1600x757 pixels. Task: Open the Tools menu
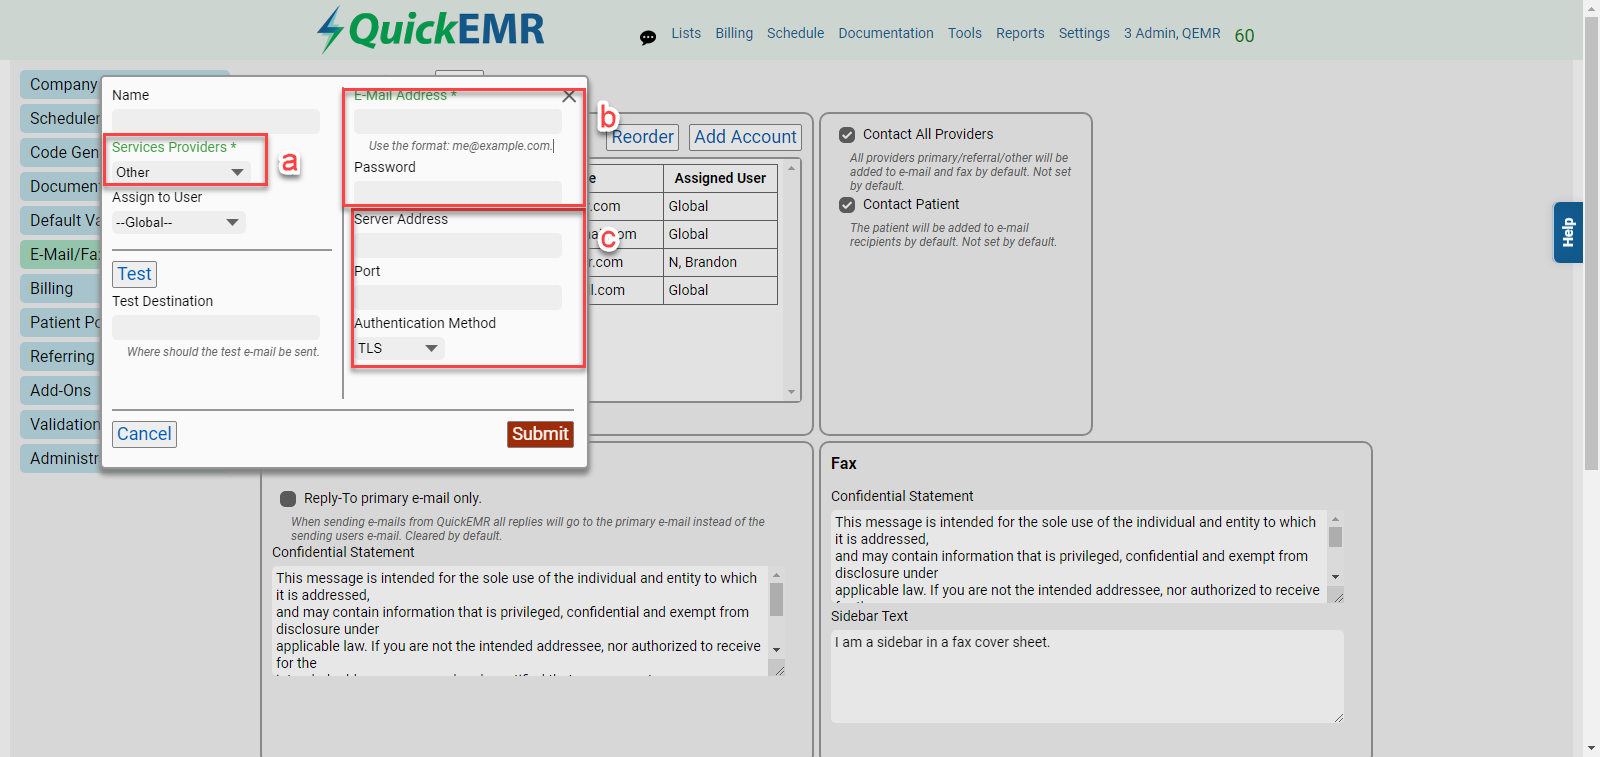(965, 33)
